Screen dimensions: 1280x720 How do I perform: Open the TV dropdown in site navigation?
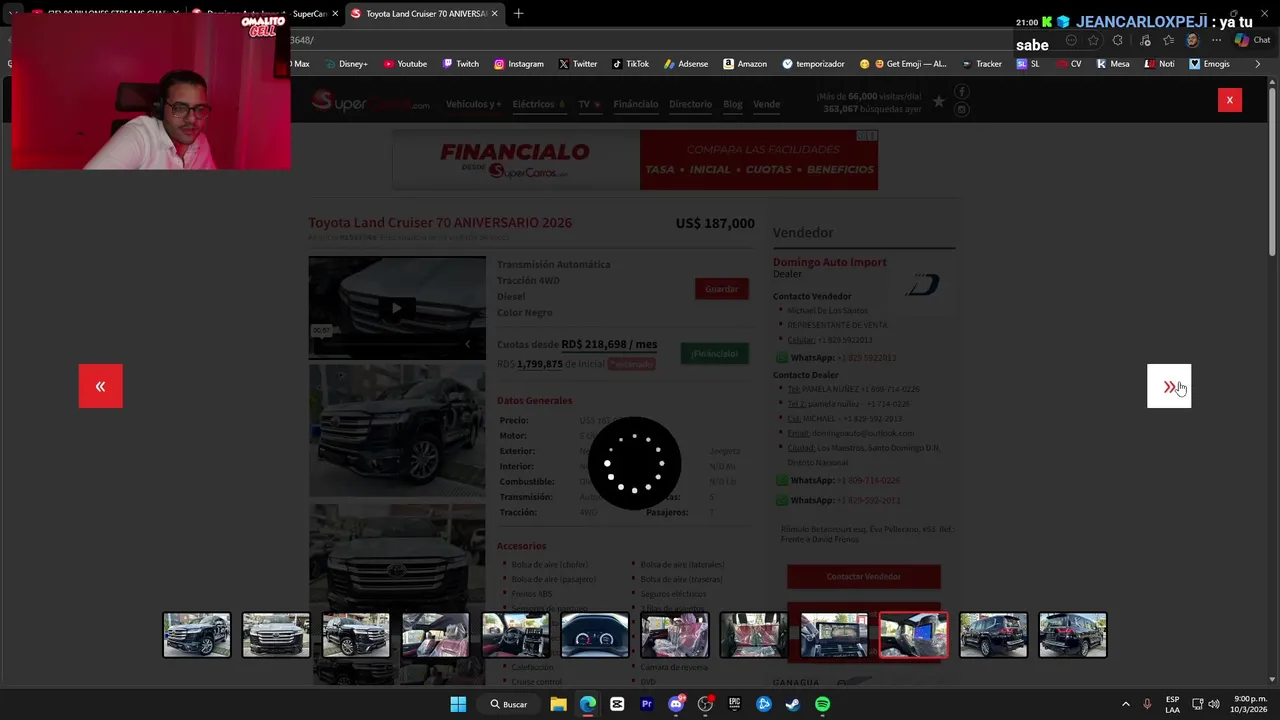pos(589,104)
